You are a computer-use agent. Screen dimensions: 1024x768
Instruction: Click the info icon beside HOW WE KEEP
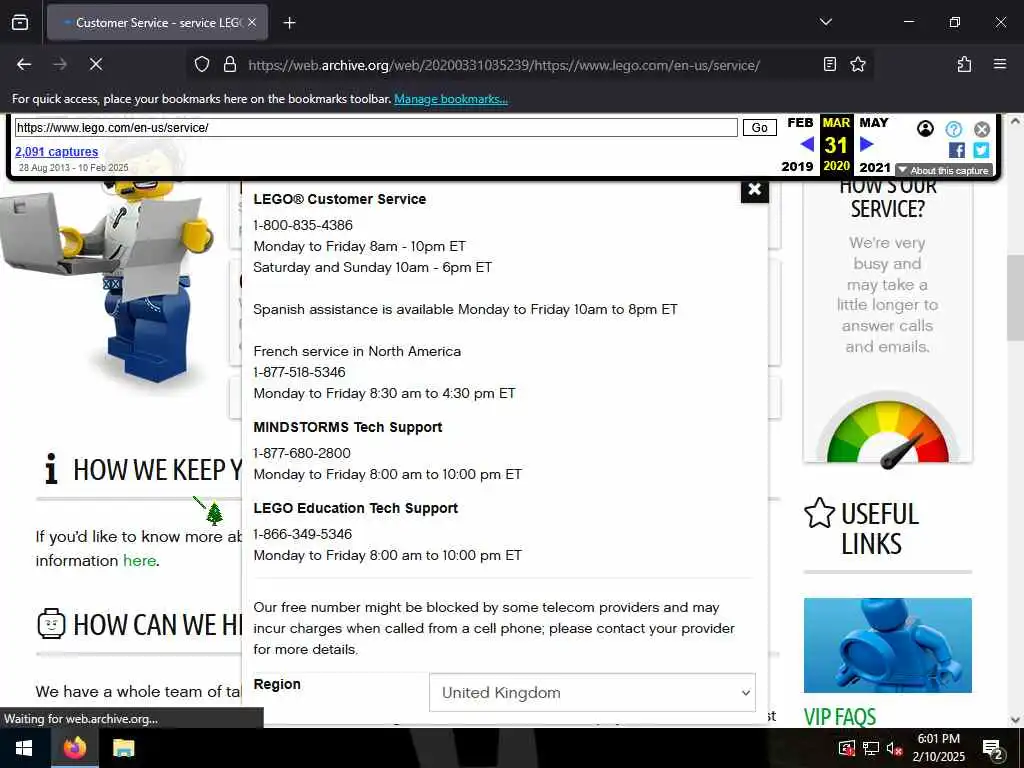pyautogui.click(x=51, y=468)
